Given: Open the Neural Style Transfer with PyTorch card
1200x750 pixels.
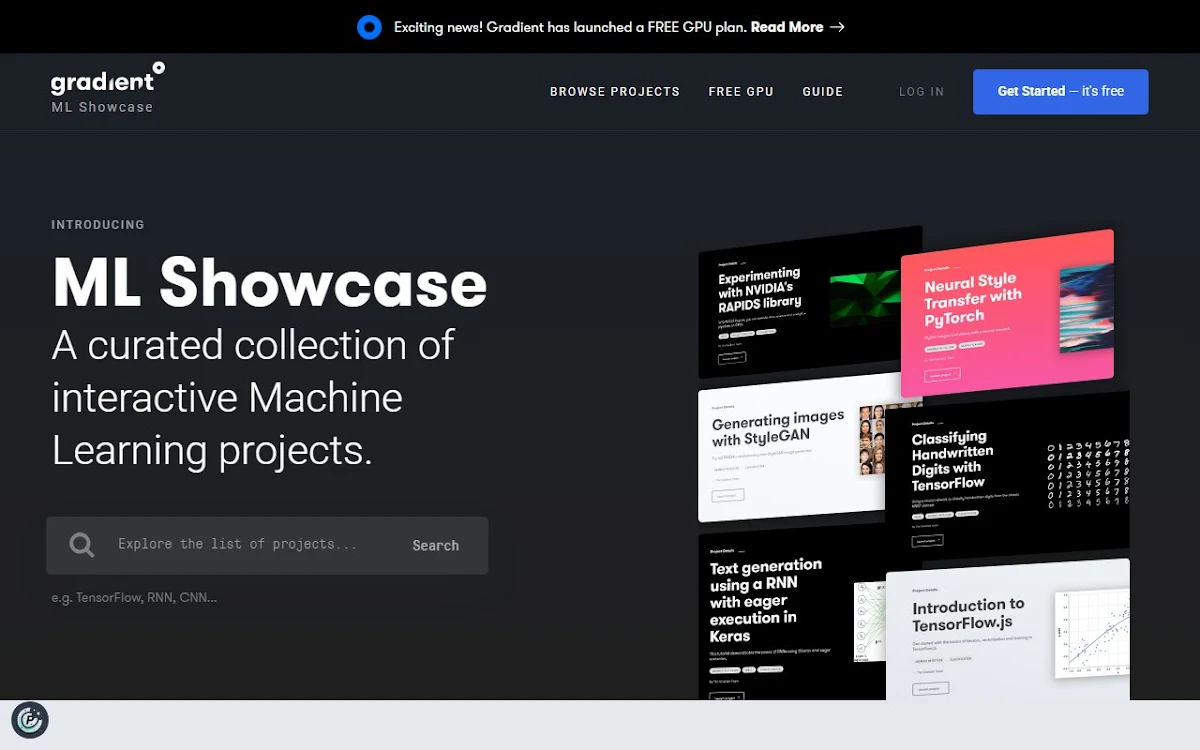Looking at the screenshot, I should tap(1007, 314).
